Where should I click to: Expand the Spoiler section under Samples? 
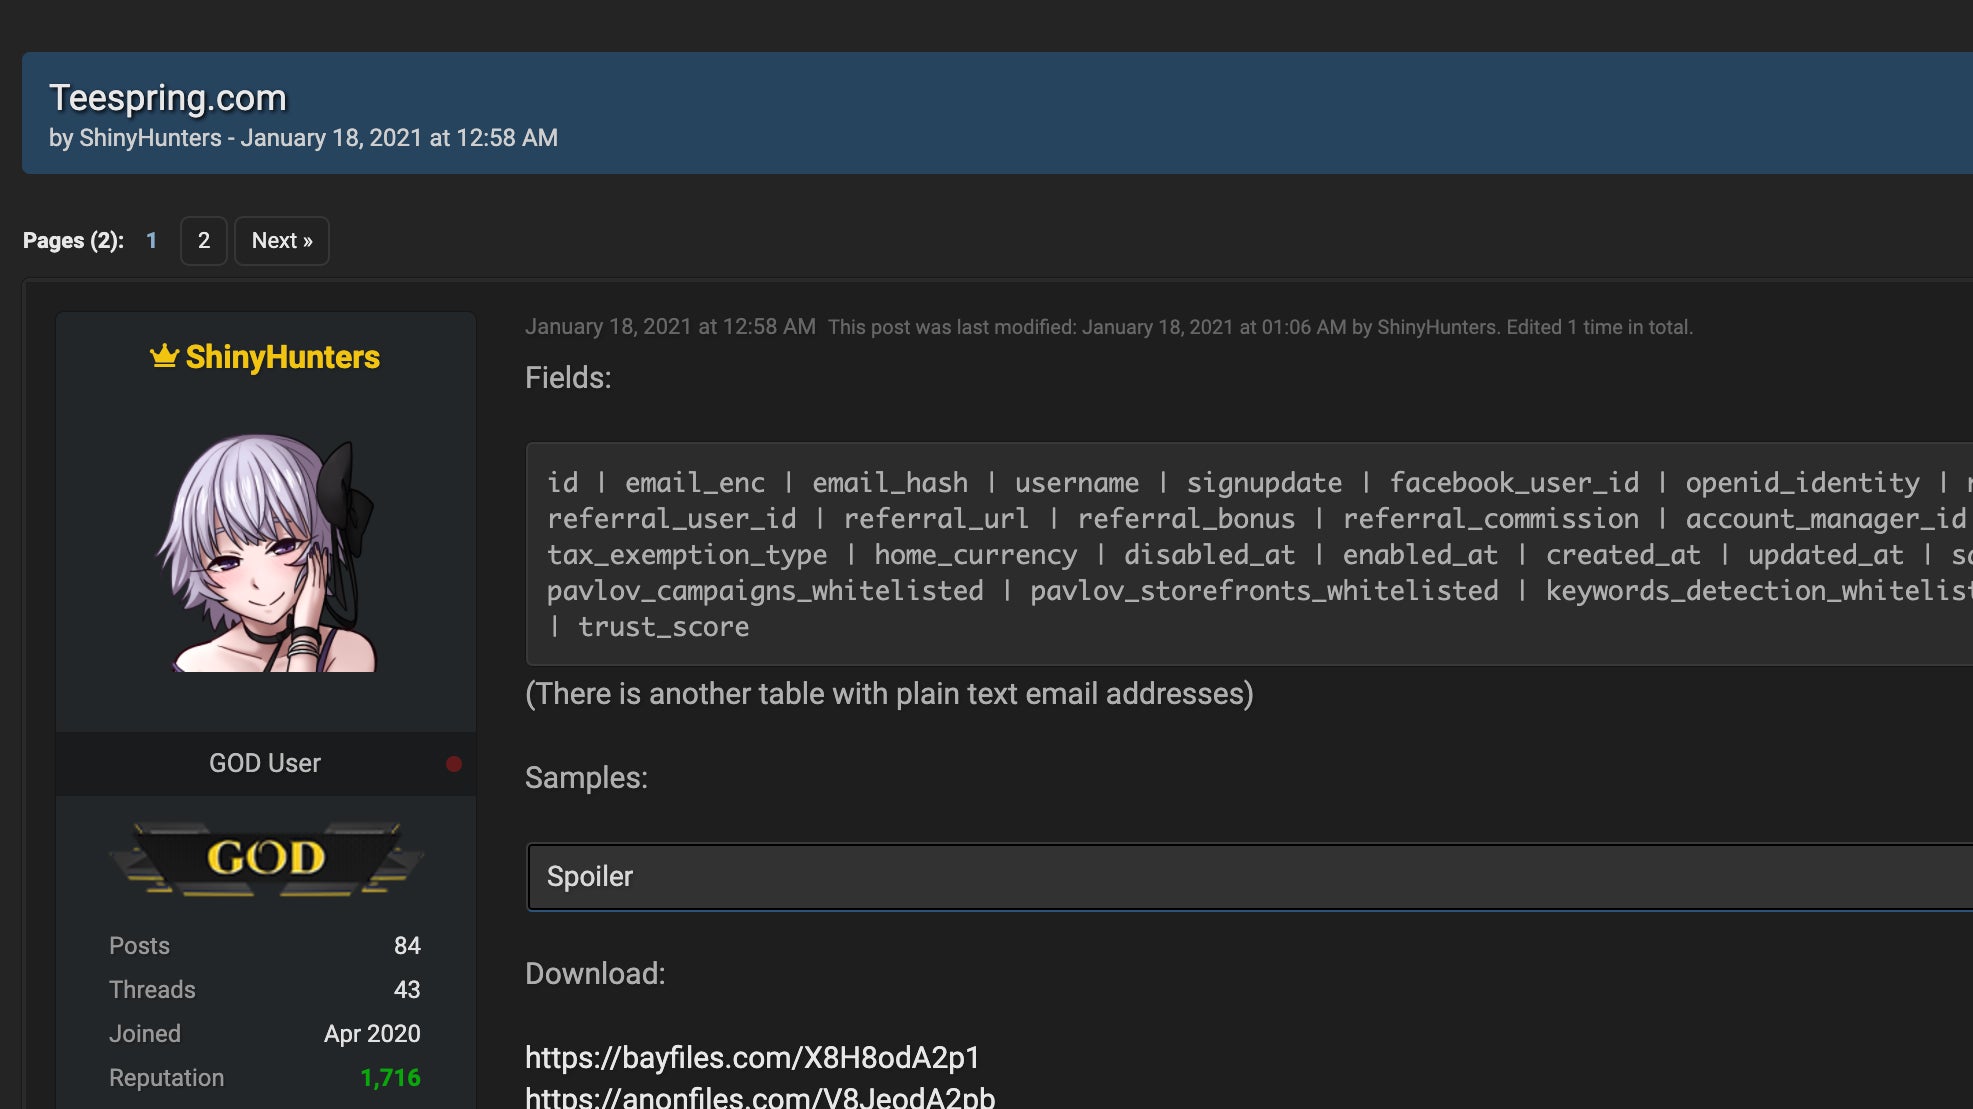coord(590,876)
